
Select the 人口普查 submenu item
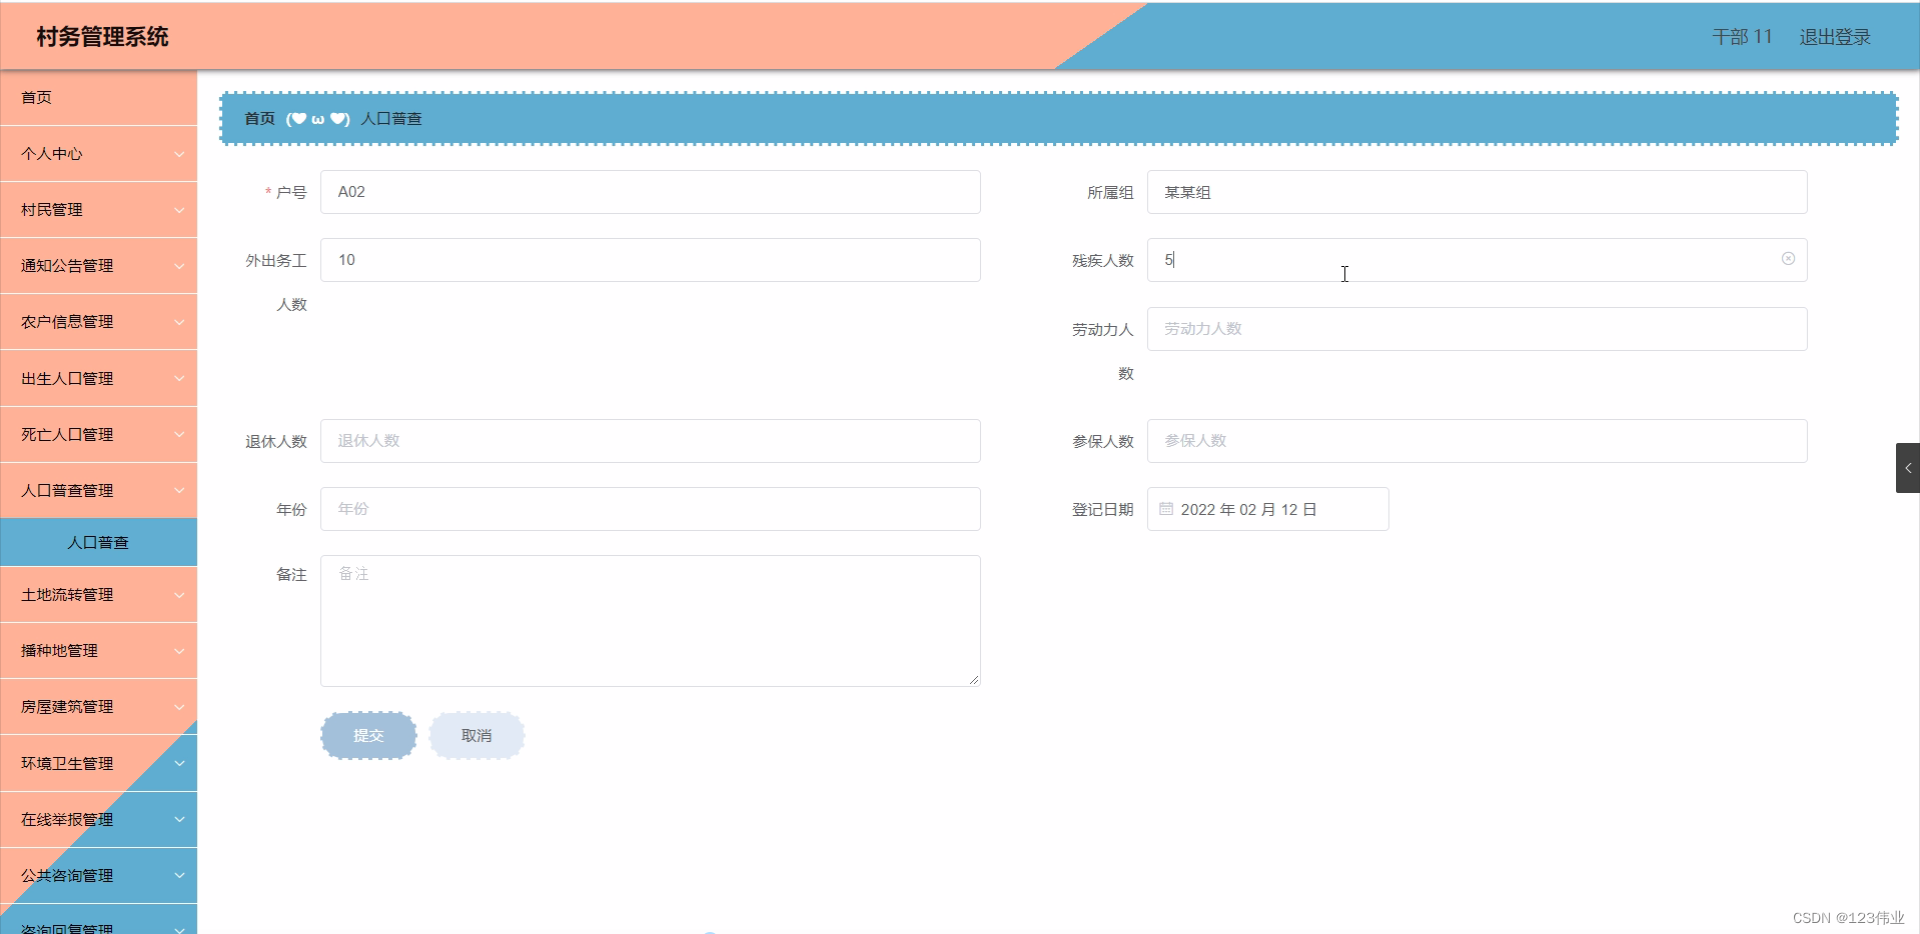[98, 542]
